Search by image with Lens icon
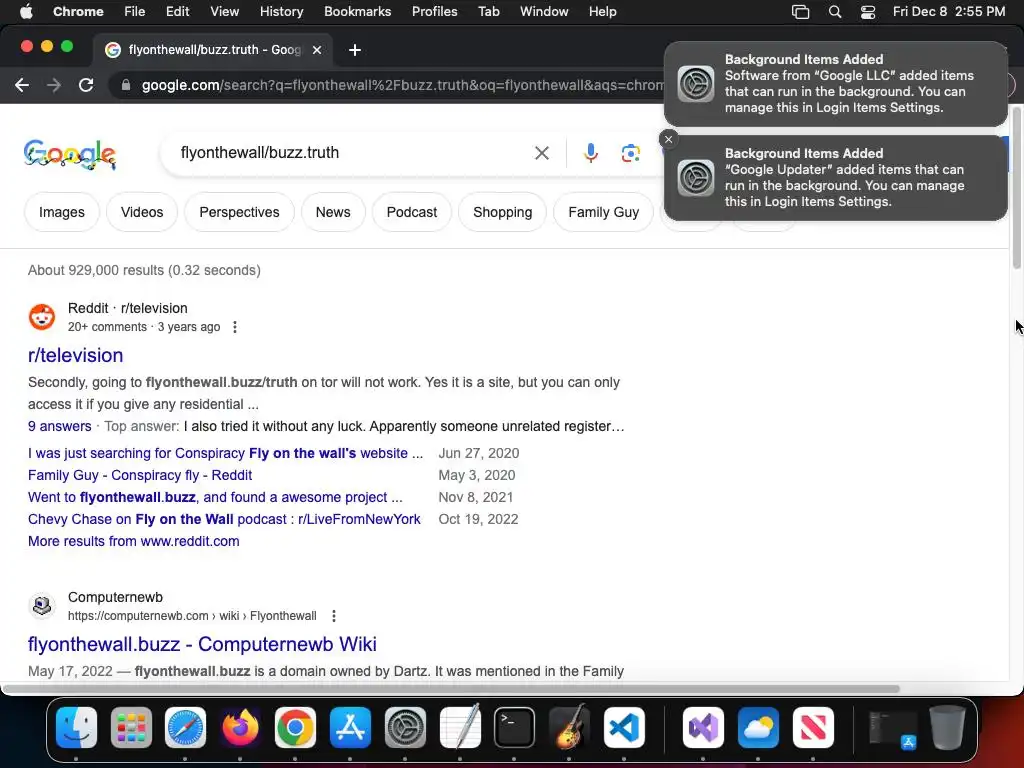The image size is (1024, 768). [630, 153]
